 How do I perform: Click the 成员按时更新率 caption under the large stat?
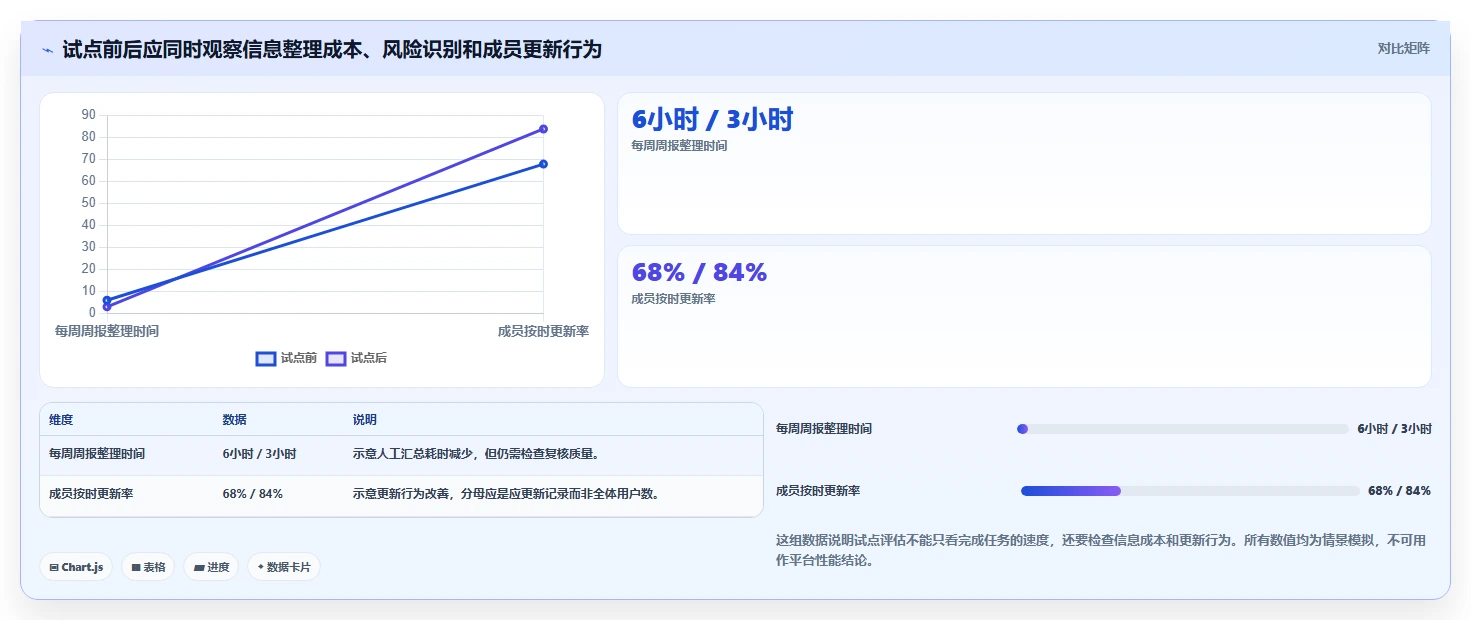coord(673,299)
